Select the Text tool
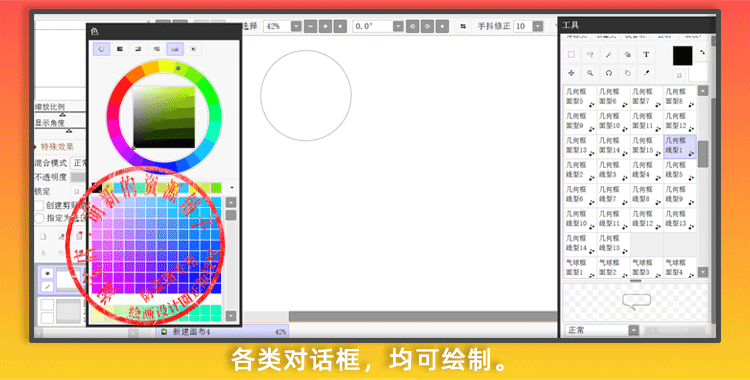Image resolution: width=750 pixels, height=380 pixels. [x=646, y=55]
